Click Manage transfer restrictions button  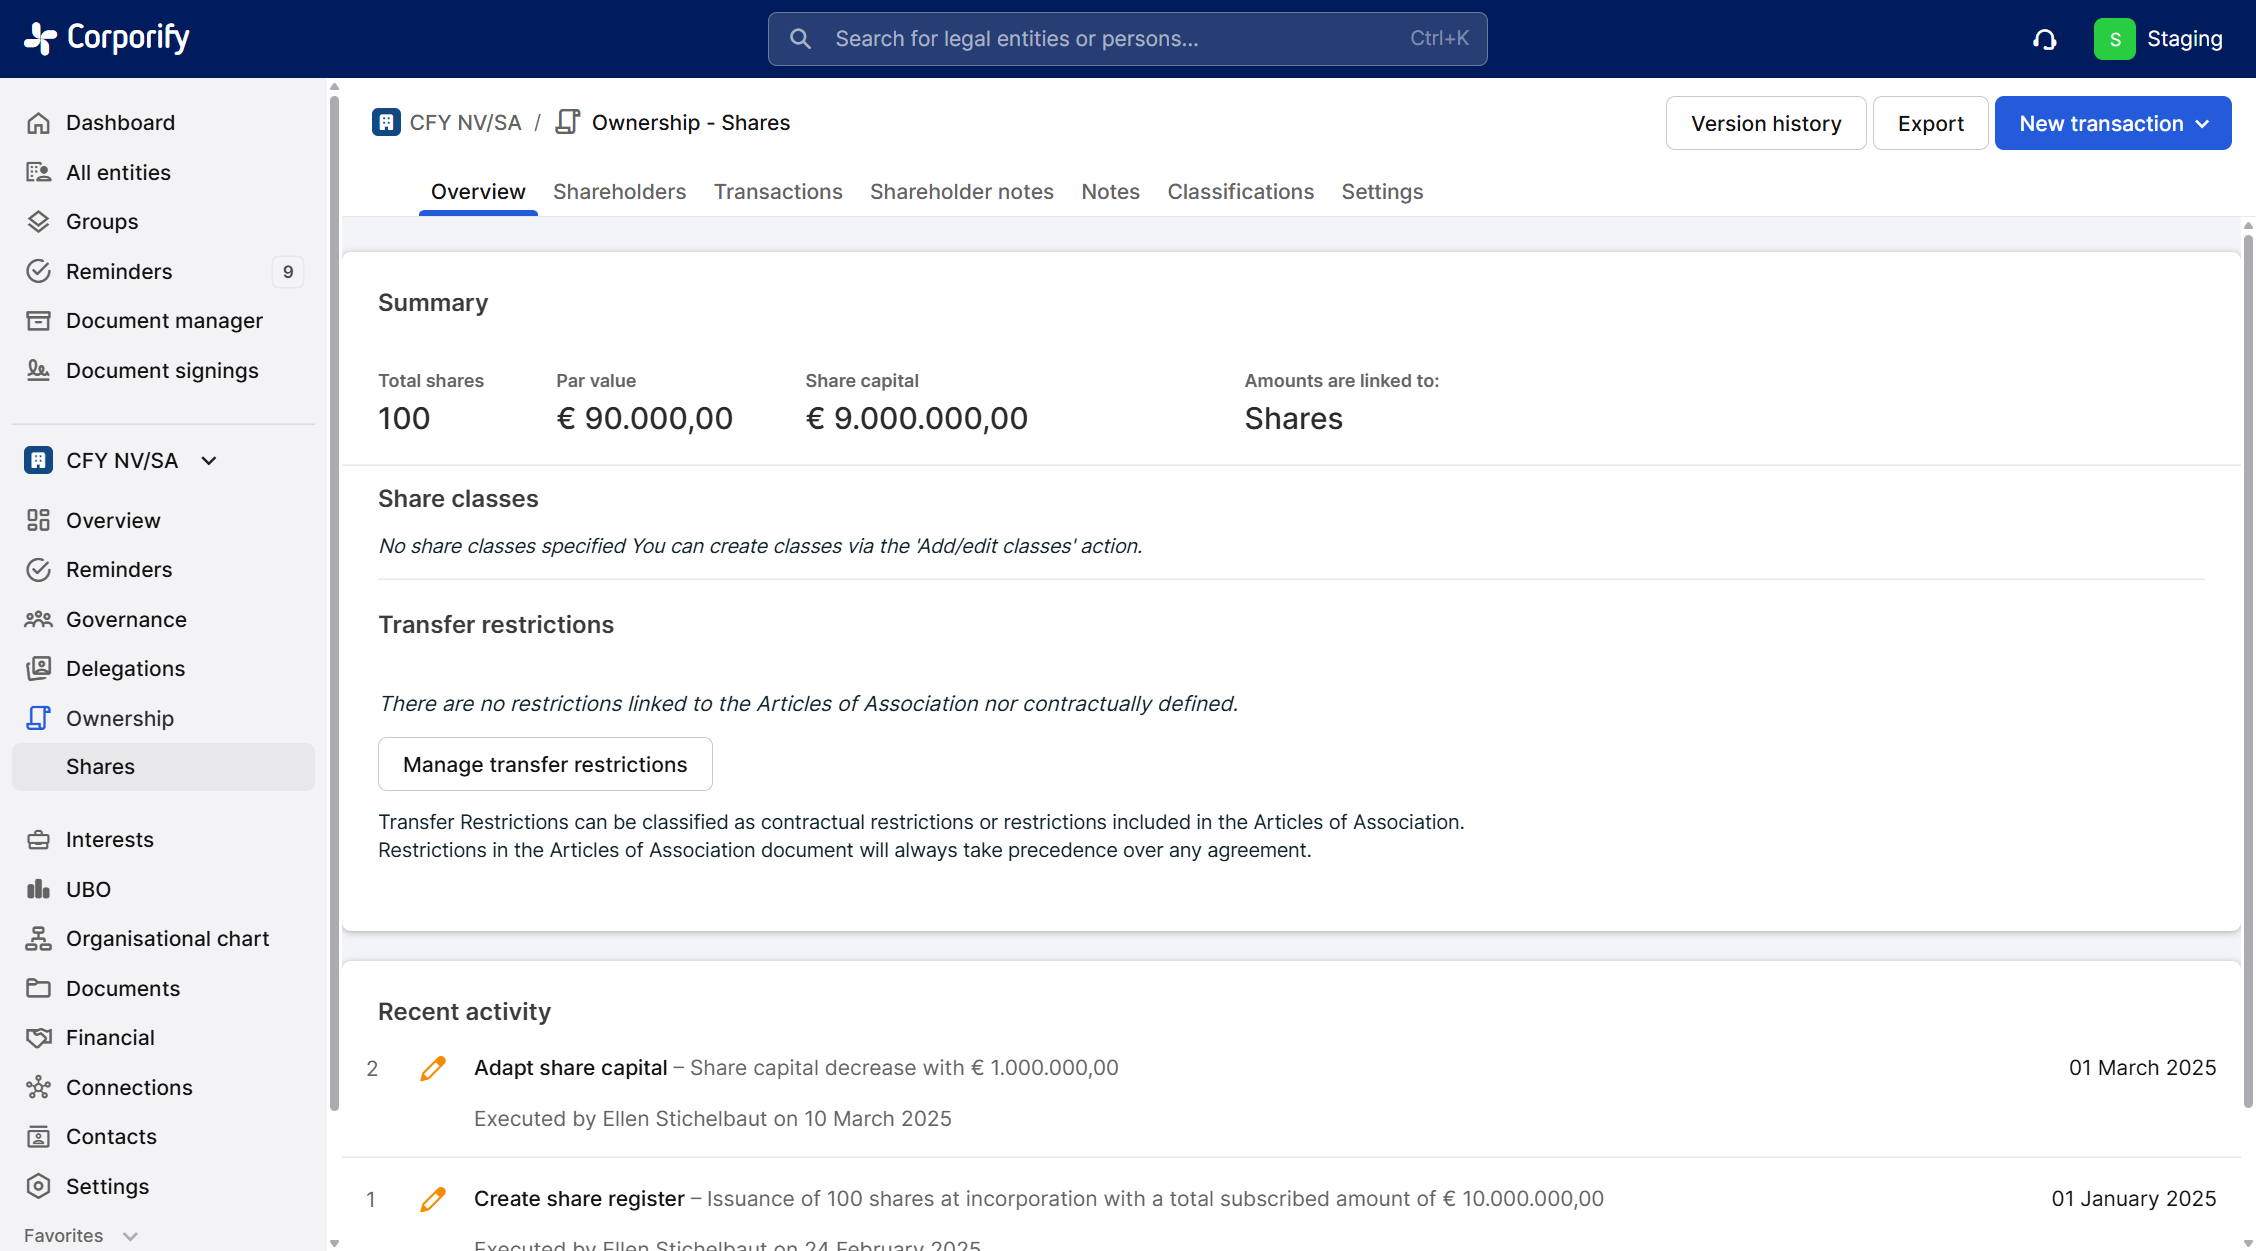click(545, 764)
